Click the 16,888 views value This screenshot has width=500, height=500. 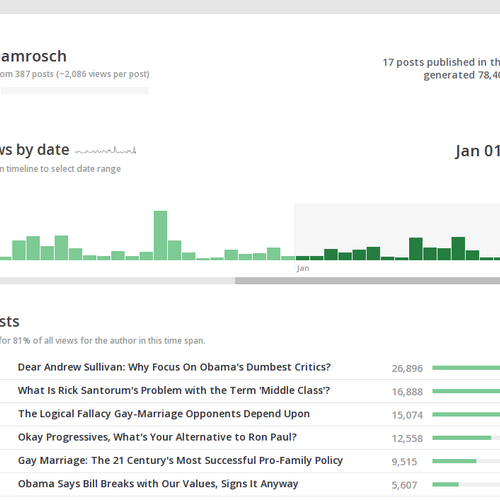pyautogui.click(x=407, y=392)
